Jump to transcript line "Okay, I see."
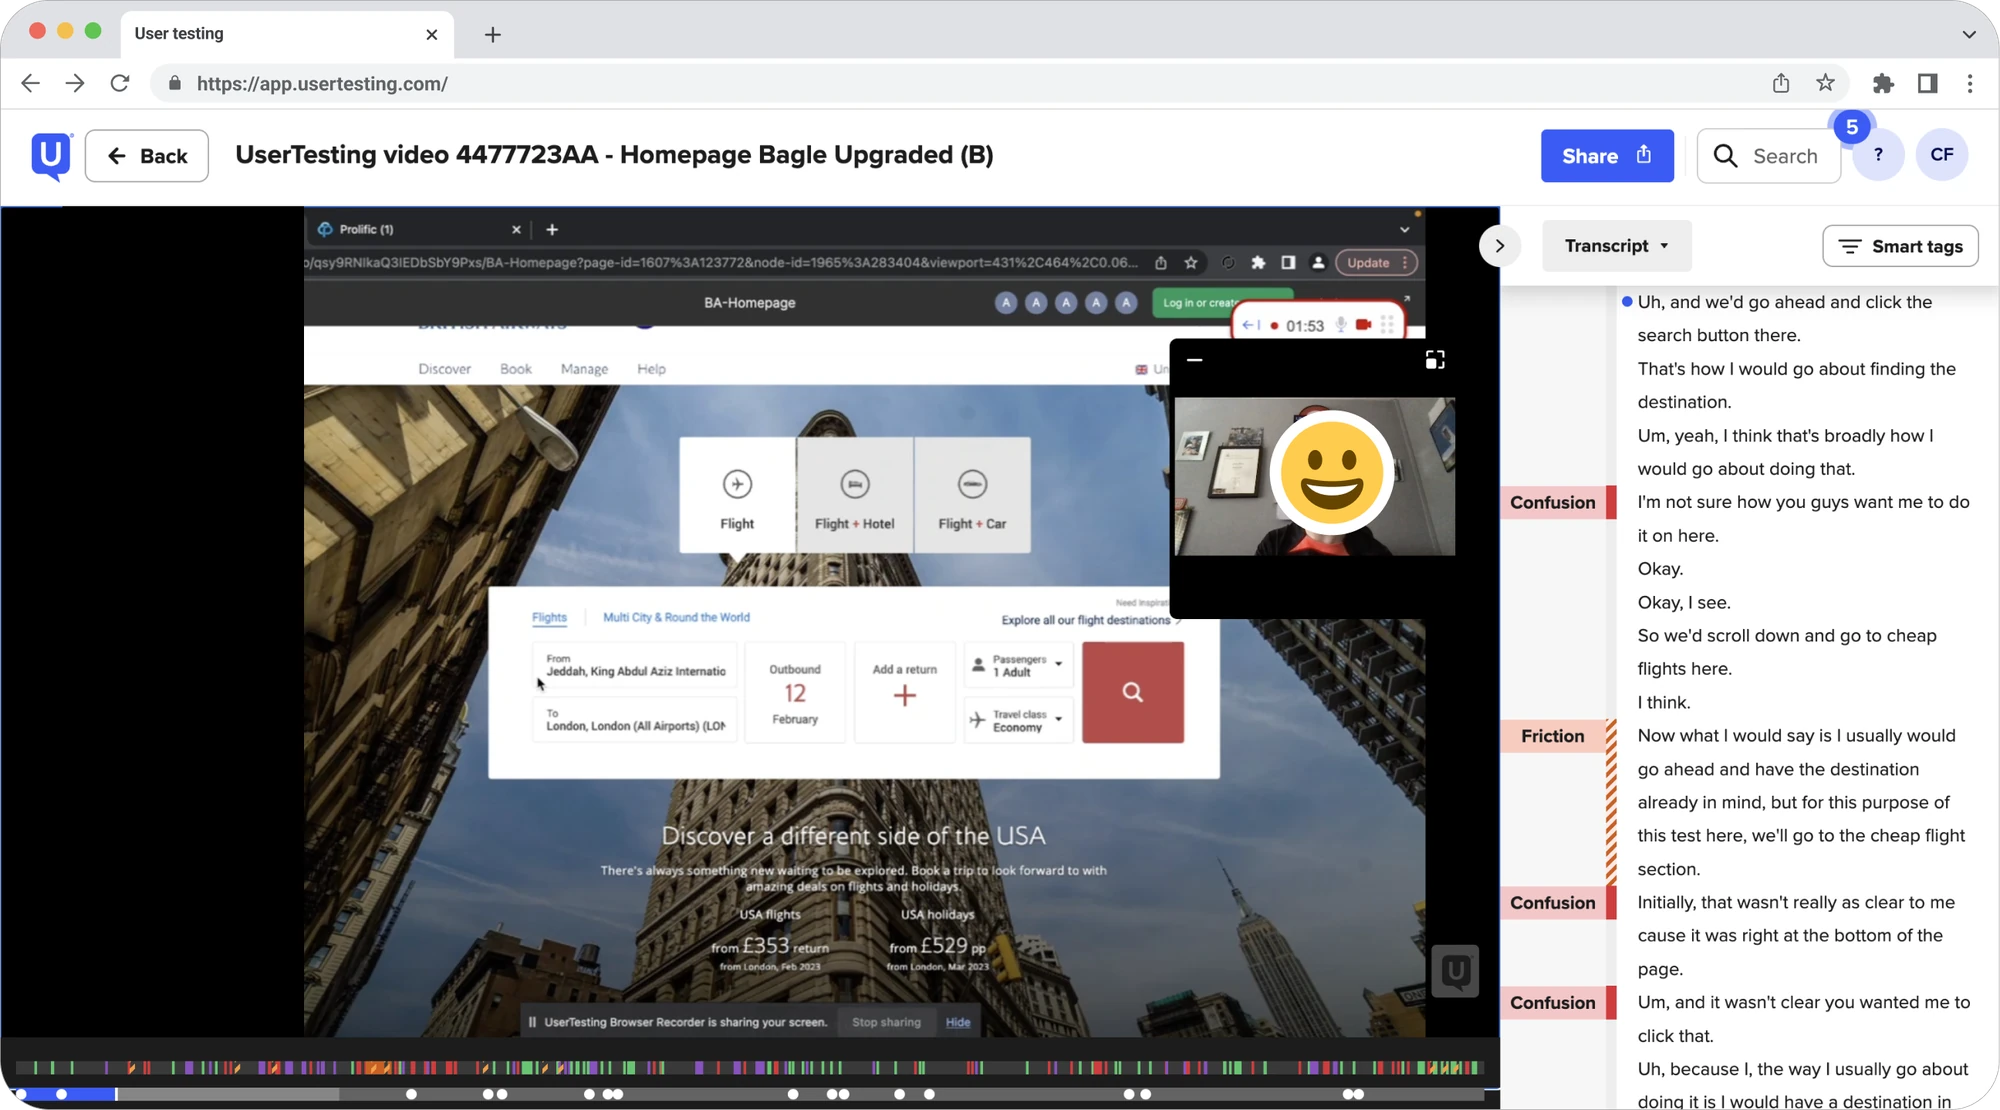2000x1110 pixels. 1683,602
